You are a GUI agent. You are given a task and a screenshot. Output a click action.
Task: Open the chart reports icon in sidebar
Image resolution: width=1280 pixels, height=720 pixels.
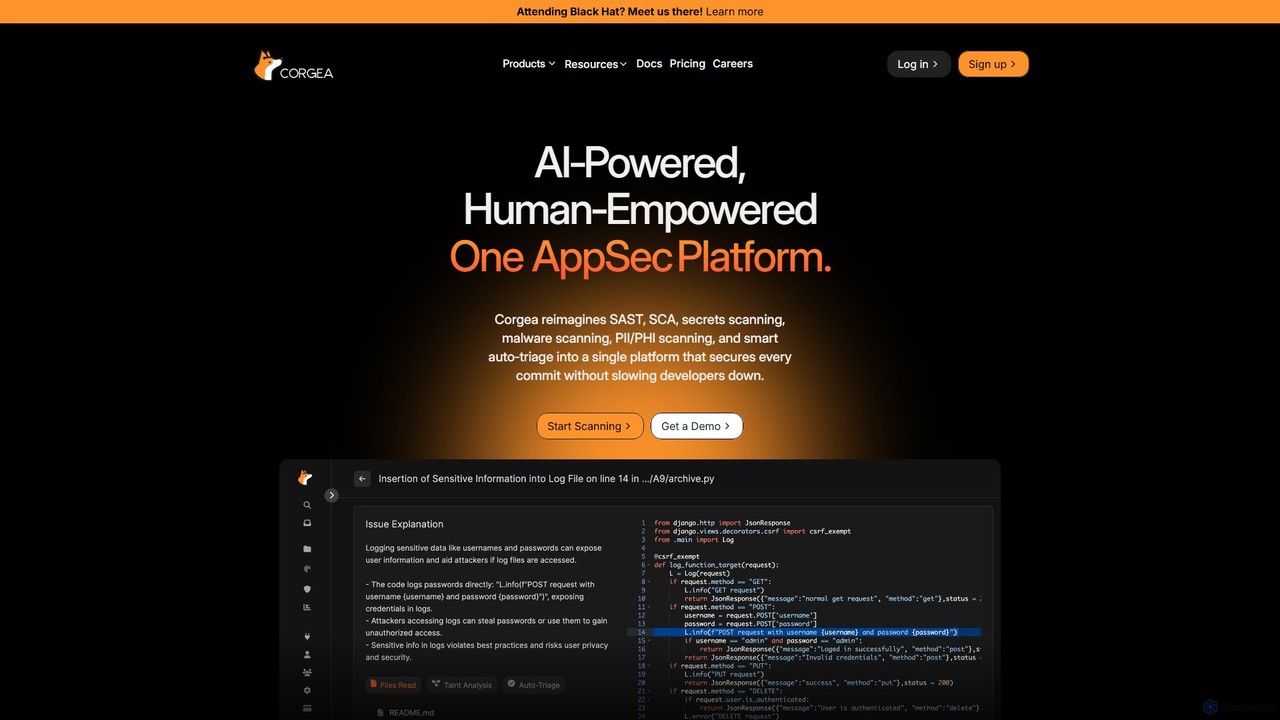click(307, 607)
